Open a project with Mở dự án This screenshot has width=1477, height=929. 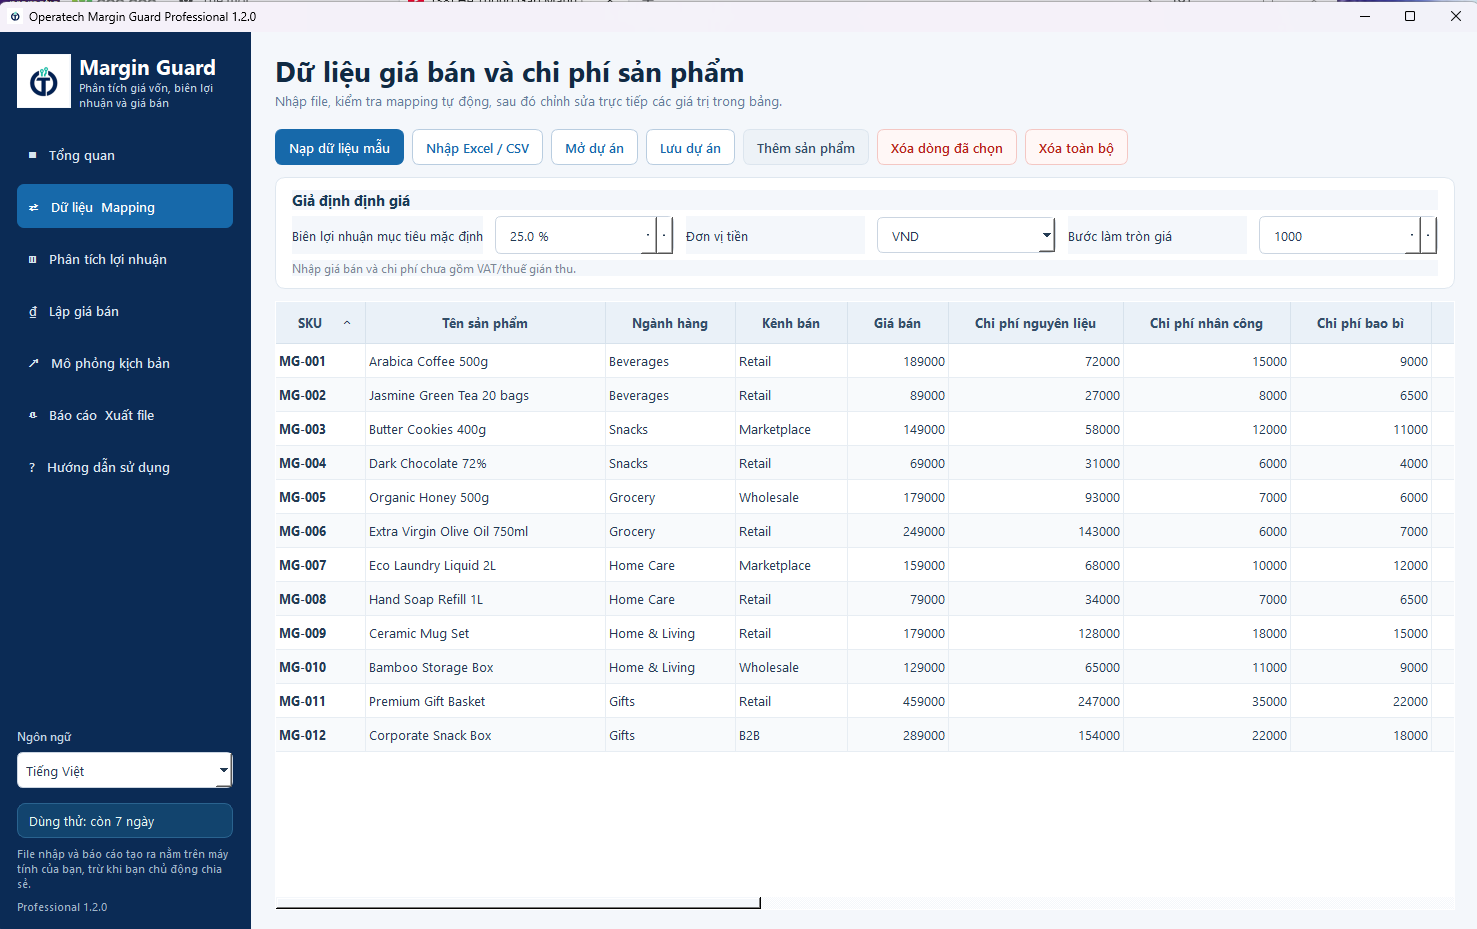[x=595, y=148]
